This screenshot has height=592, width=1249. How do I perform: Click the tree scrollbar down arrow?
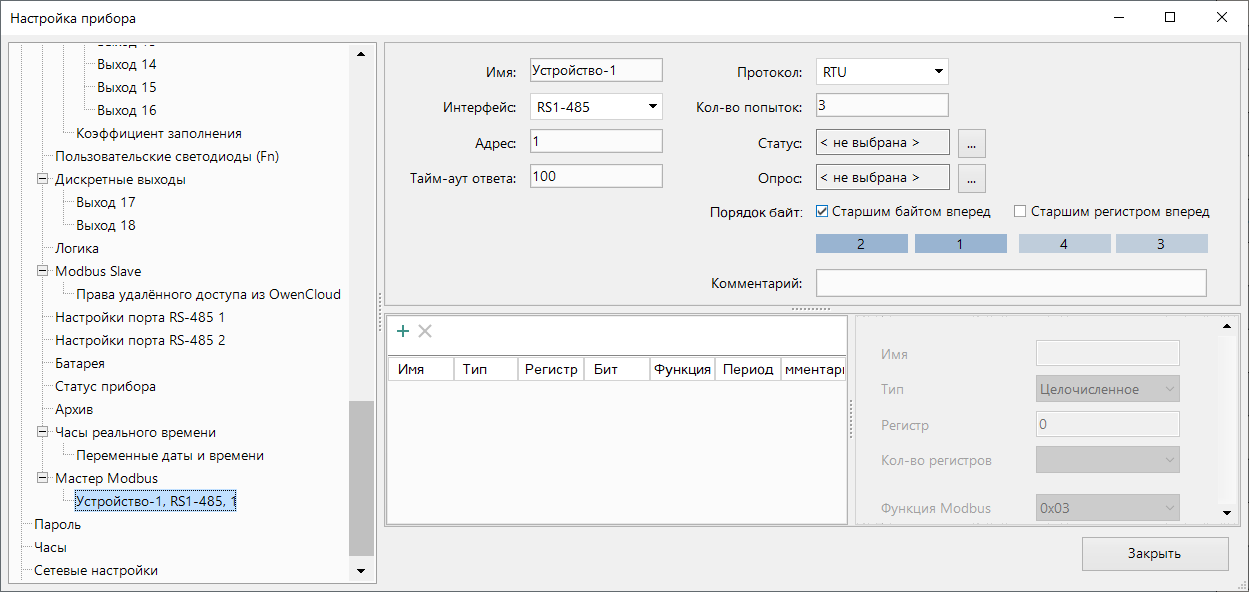(361, 570)
